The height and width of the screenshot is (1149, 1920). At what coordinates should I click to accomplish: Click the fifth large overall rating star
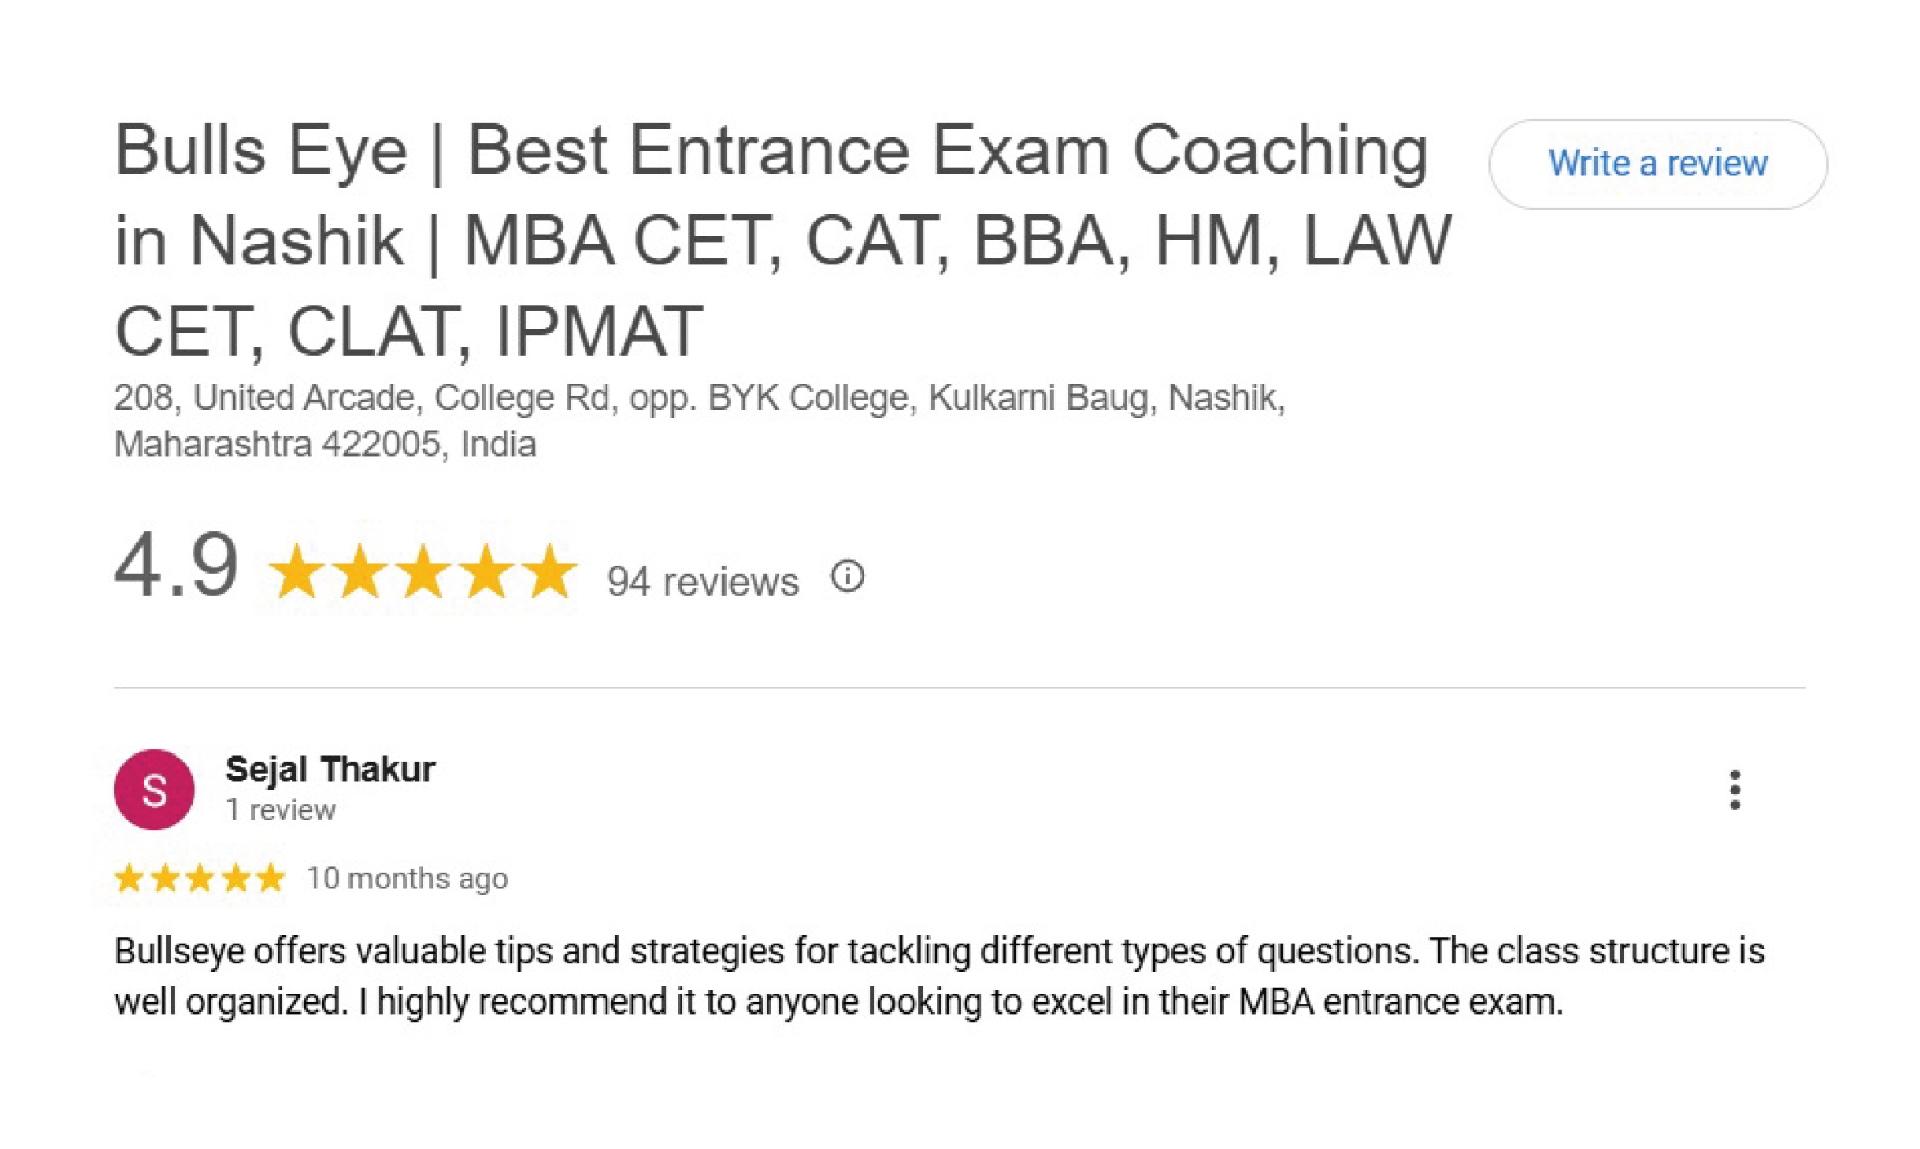click(x=550, y=571)
